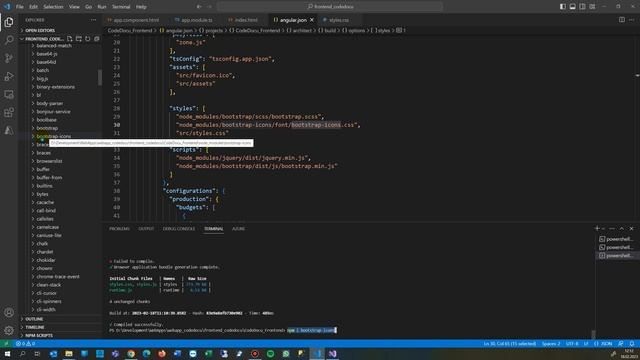Close the terminal panel
Image resolution: width=640 pixels, height=360 pixels.
coord(631,229)
